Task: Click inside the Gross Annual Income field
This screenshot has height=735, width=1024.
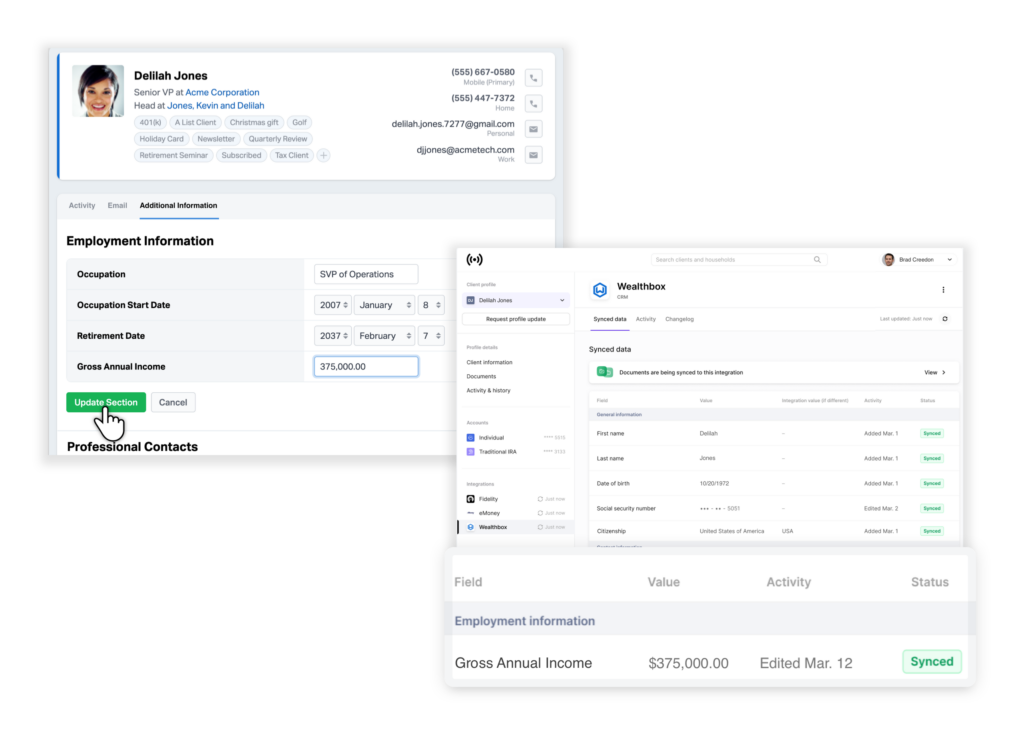Action: coord(365,366)
